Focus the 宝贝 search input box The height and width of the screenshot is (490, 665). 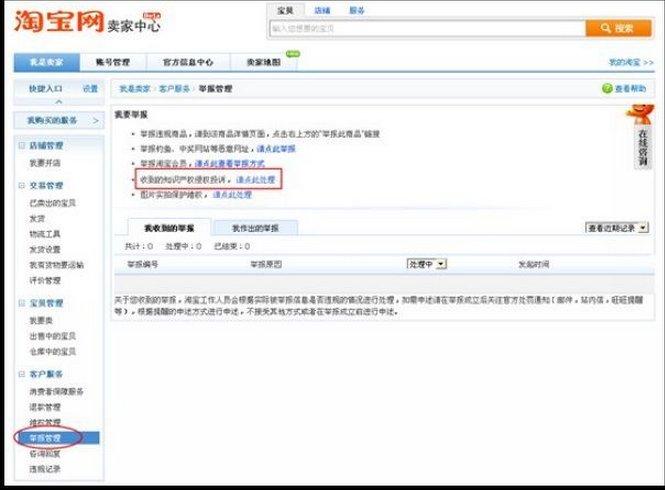[x=428, y=28]
